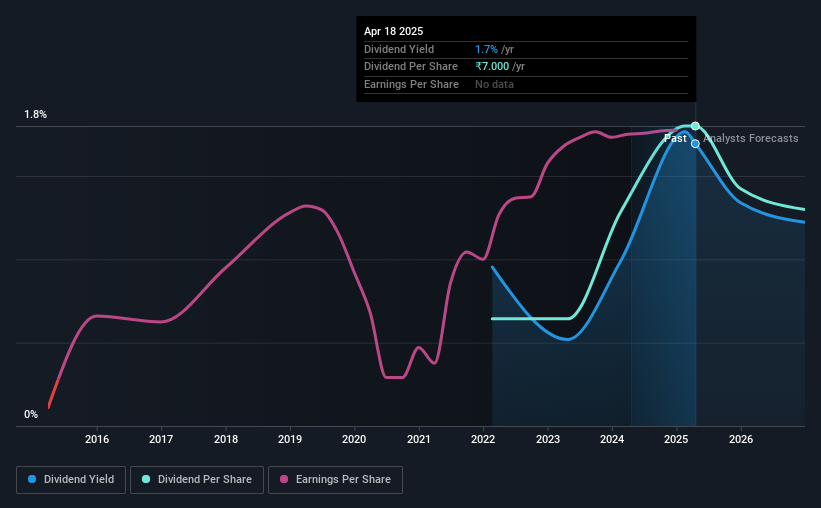This screenshot has width=821, height=508.
Task: Click the Past label on the chart
Action: point(675,138)
